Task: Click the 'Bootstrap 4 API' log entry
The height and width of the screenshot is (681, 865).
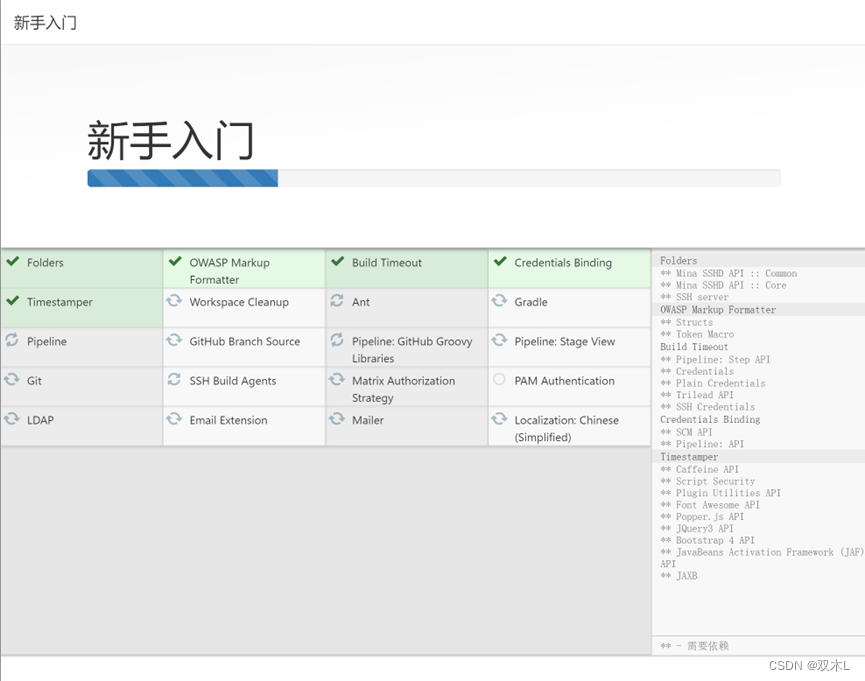Action: point(707,540)
